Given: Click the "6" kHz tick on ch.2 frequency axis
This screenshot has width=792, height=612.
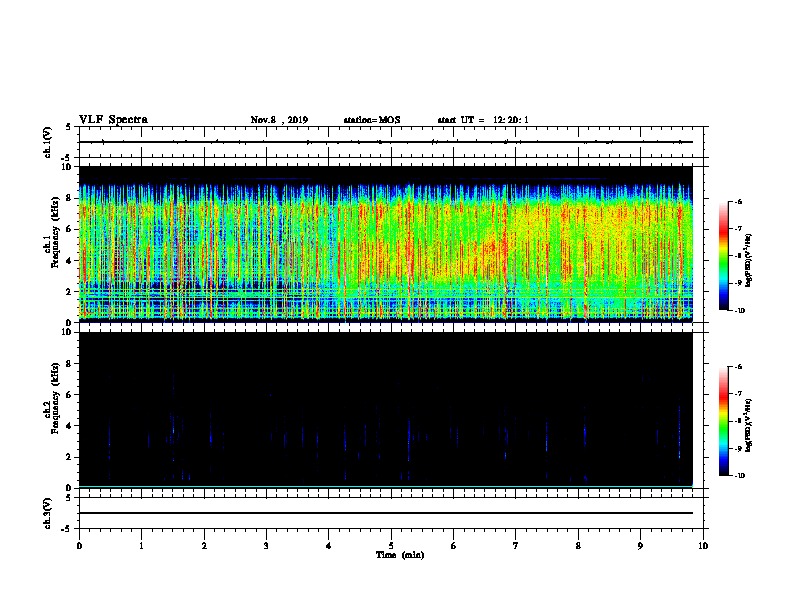Looking at the screenshot, I should (70, 394).
